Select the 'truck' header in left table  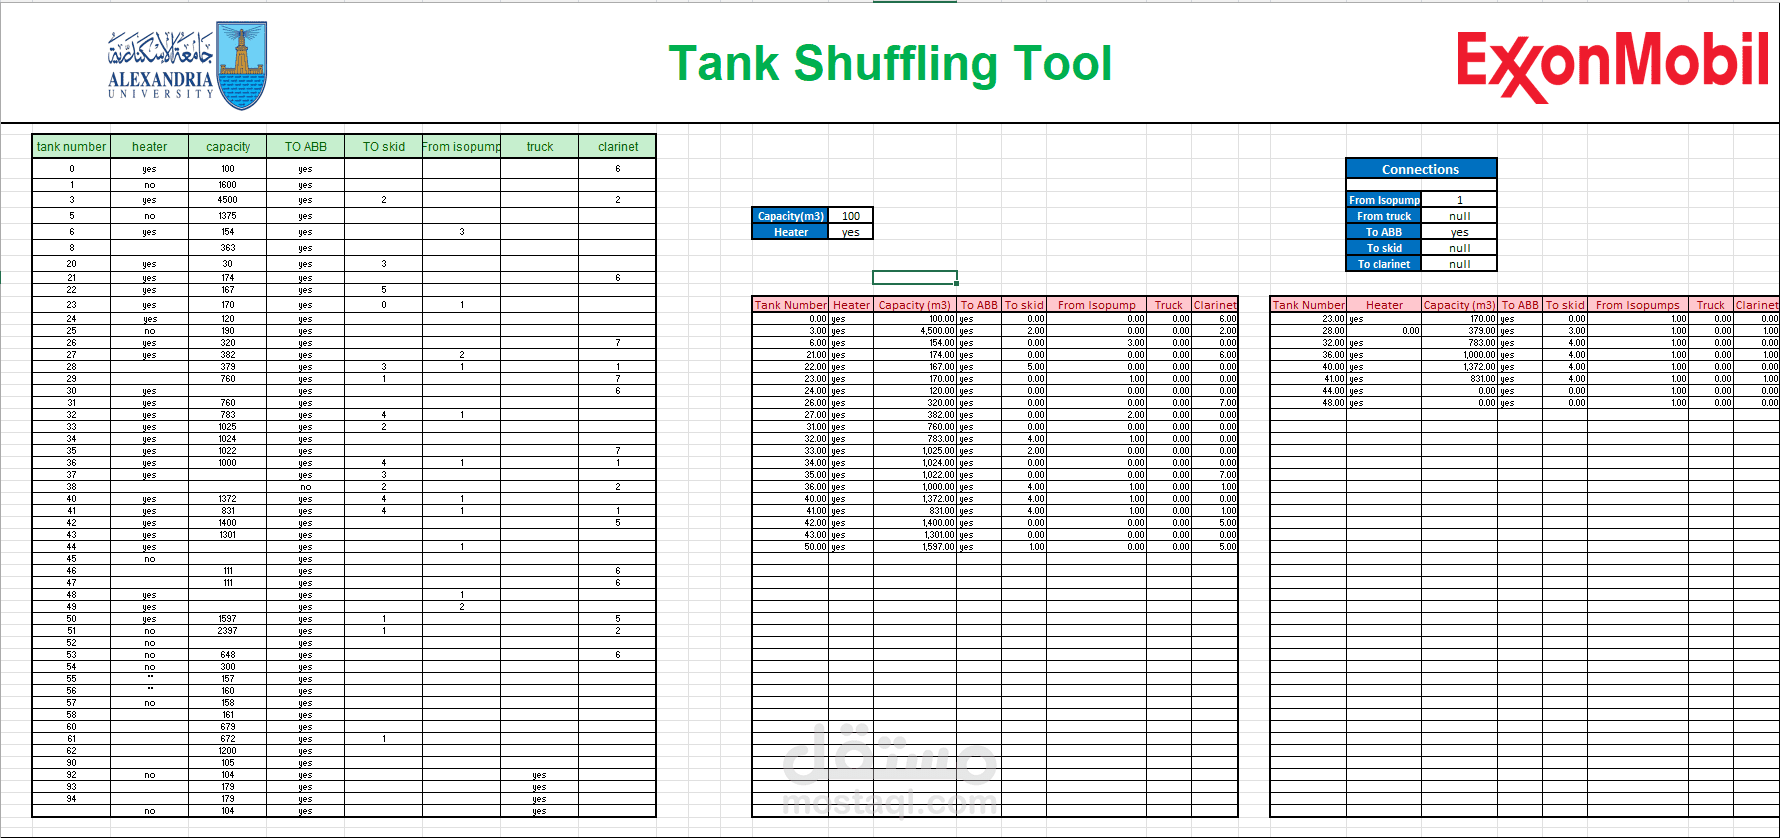(x=539, y=147)
